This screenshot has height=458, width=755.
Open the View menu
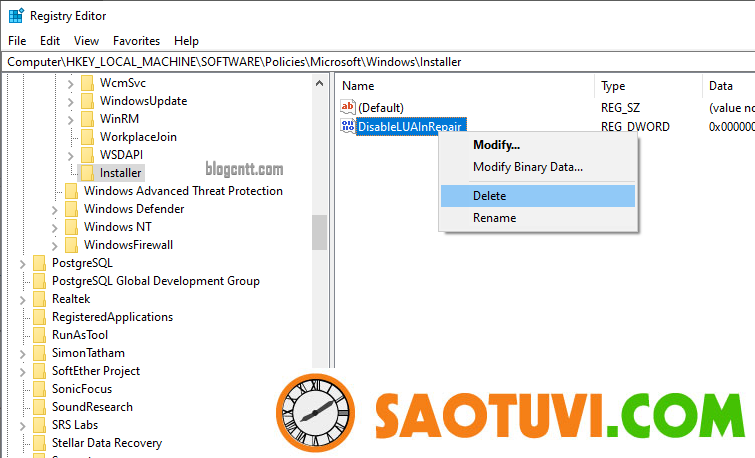tap(86, 41)
